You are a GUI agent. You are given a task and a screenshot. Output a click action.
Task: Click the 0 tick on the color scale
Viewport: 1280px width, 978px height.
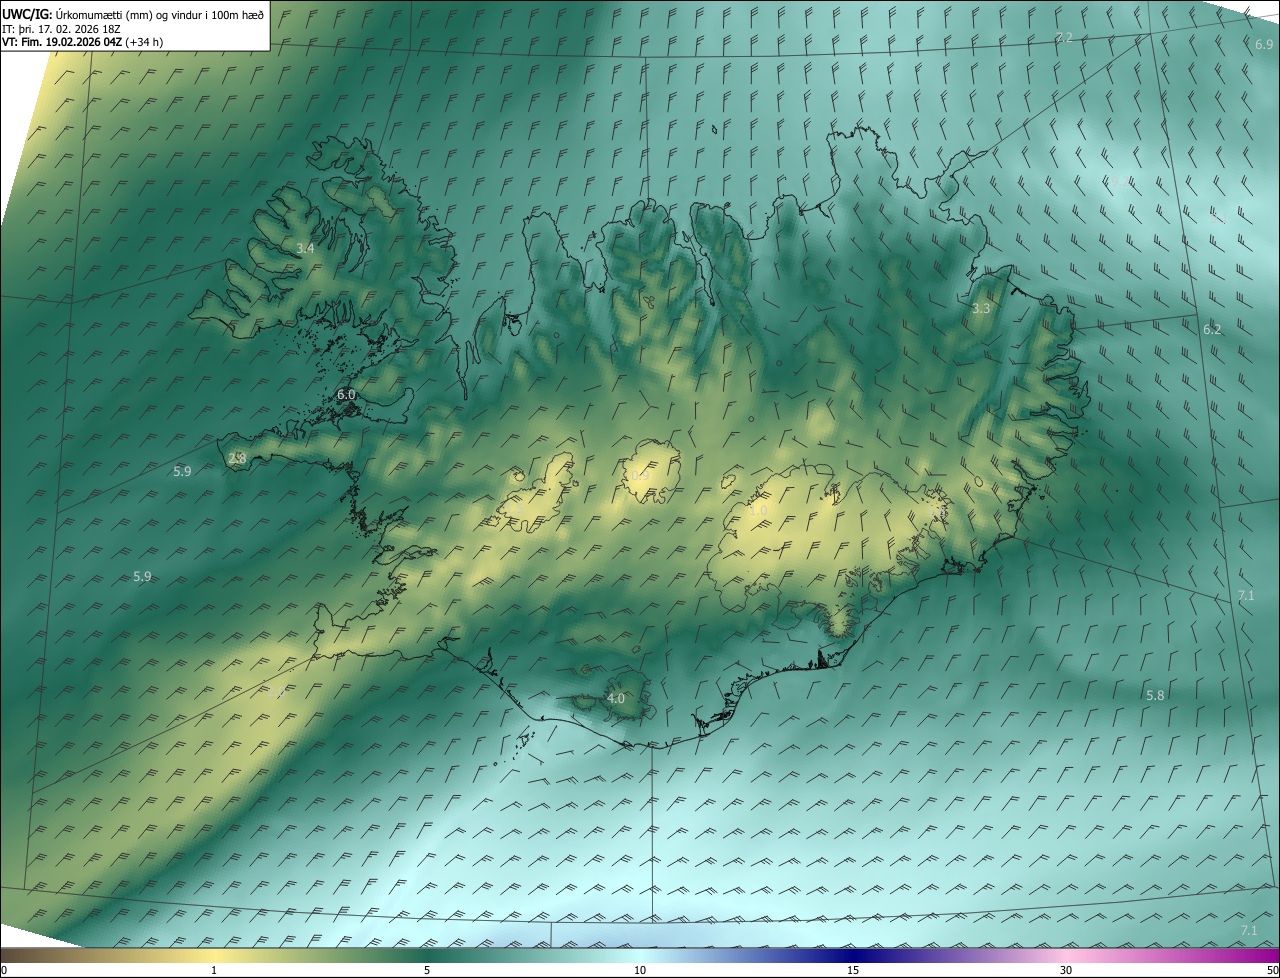4,970
